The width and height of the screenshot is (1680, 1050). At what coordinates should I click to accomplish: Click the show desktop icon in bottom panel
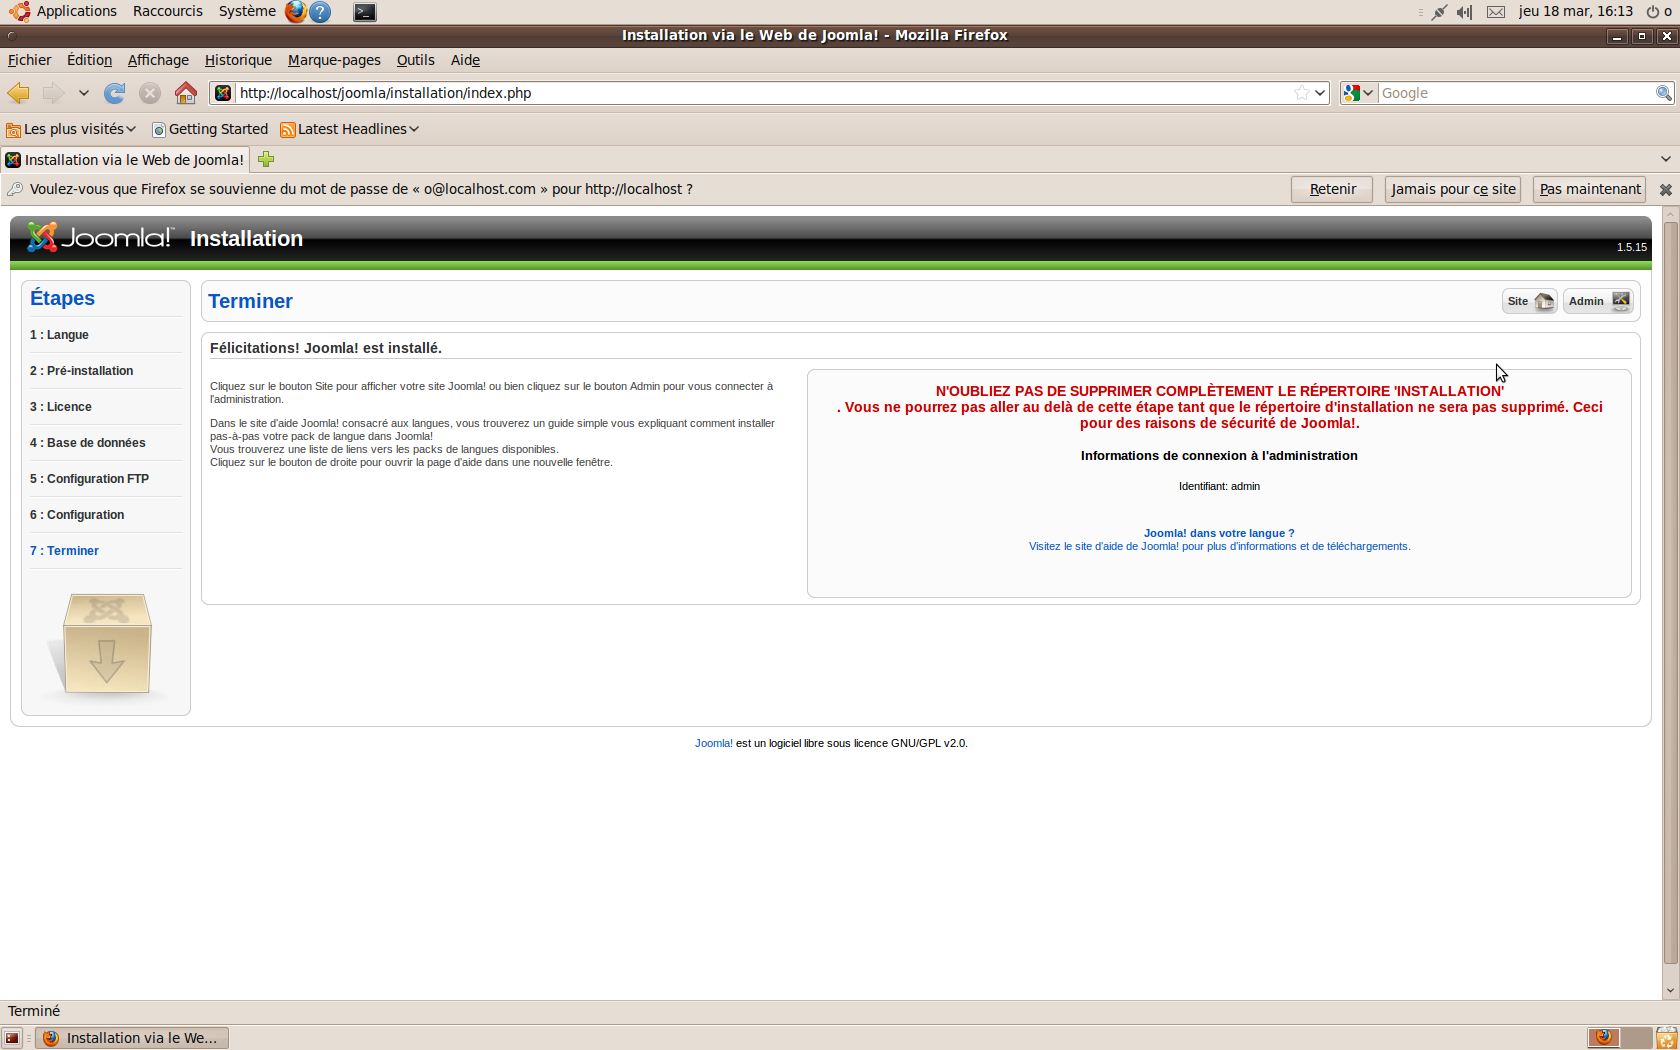pyautogui.click(x=12, y=1038)
